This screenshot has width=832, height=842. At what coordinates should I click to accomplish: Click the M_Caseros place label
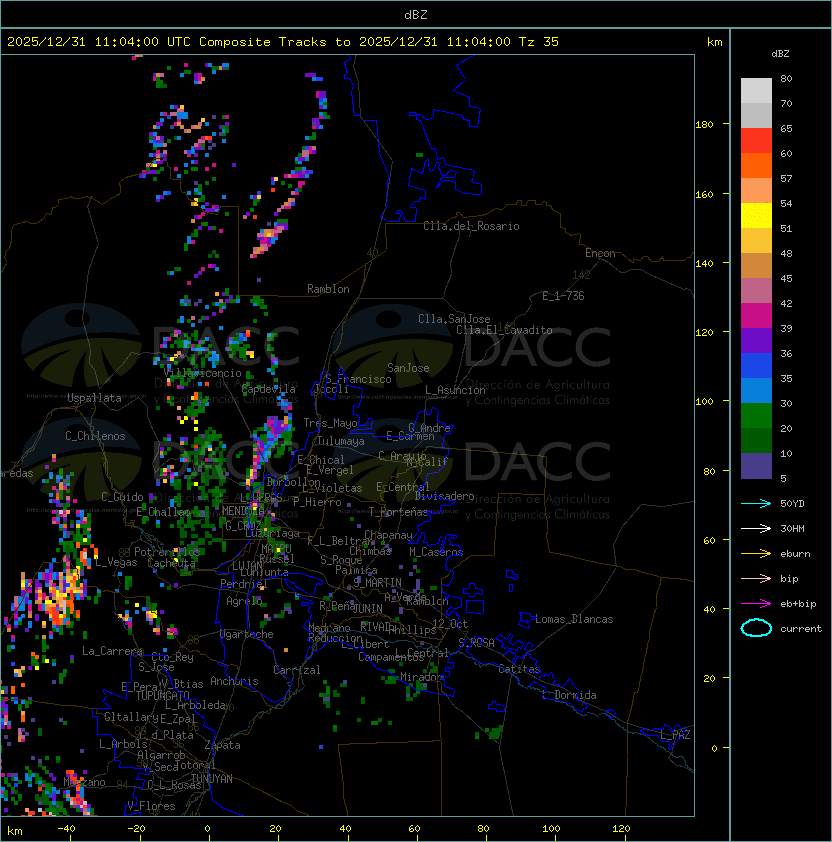click(x=436, y=552)
